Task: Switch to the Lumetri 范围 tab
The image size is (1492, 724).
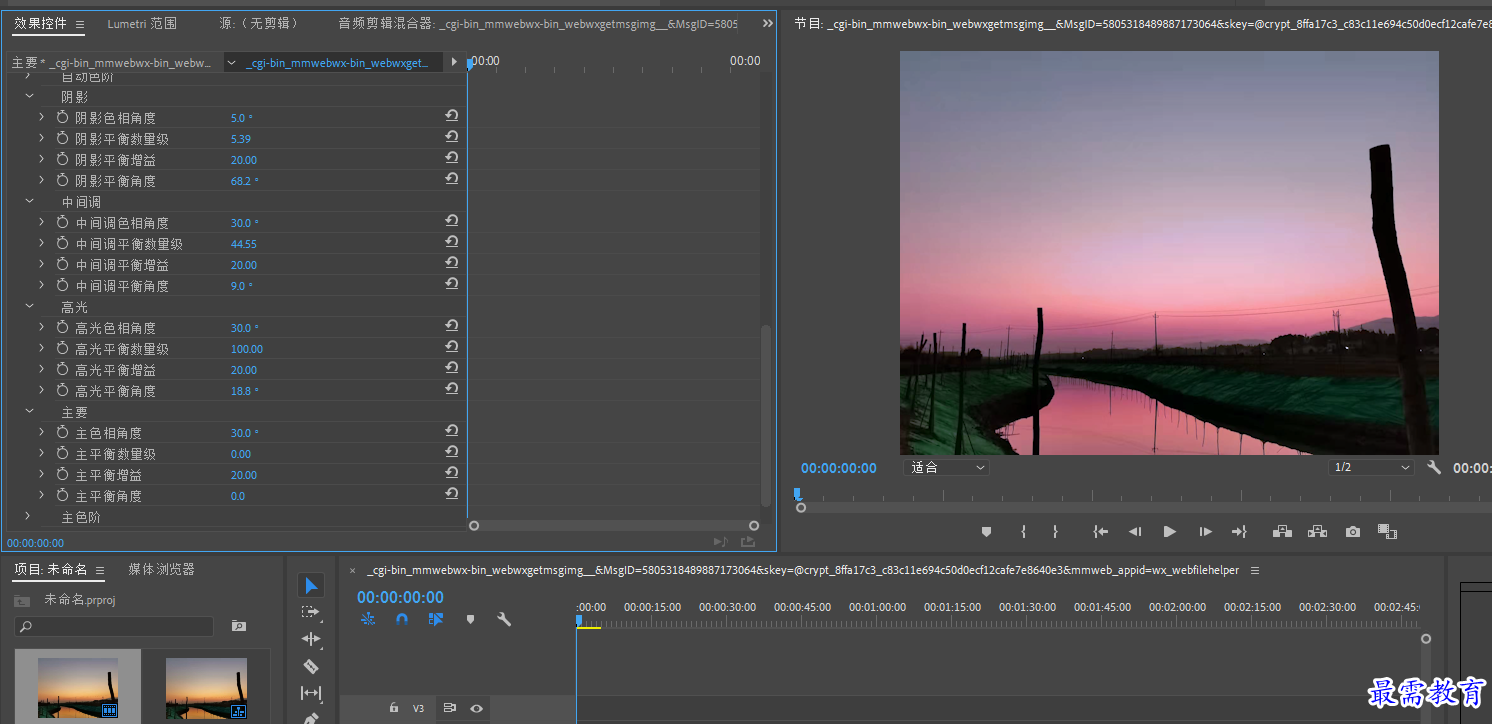Action: [142, 23]
